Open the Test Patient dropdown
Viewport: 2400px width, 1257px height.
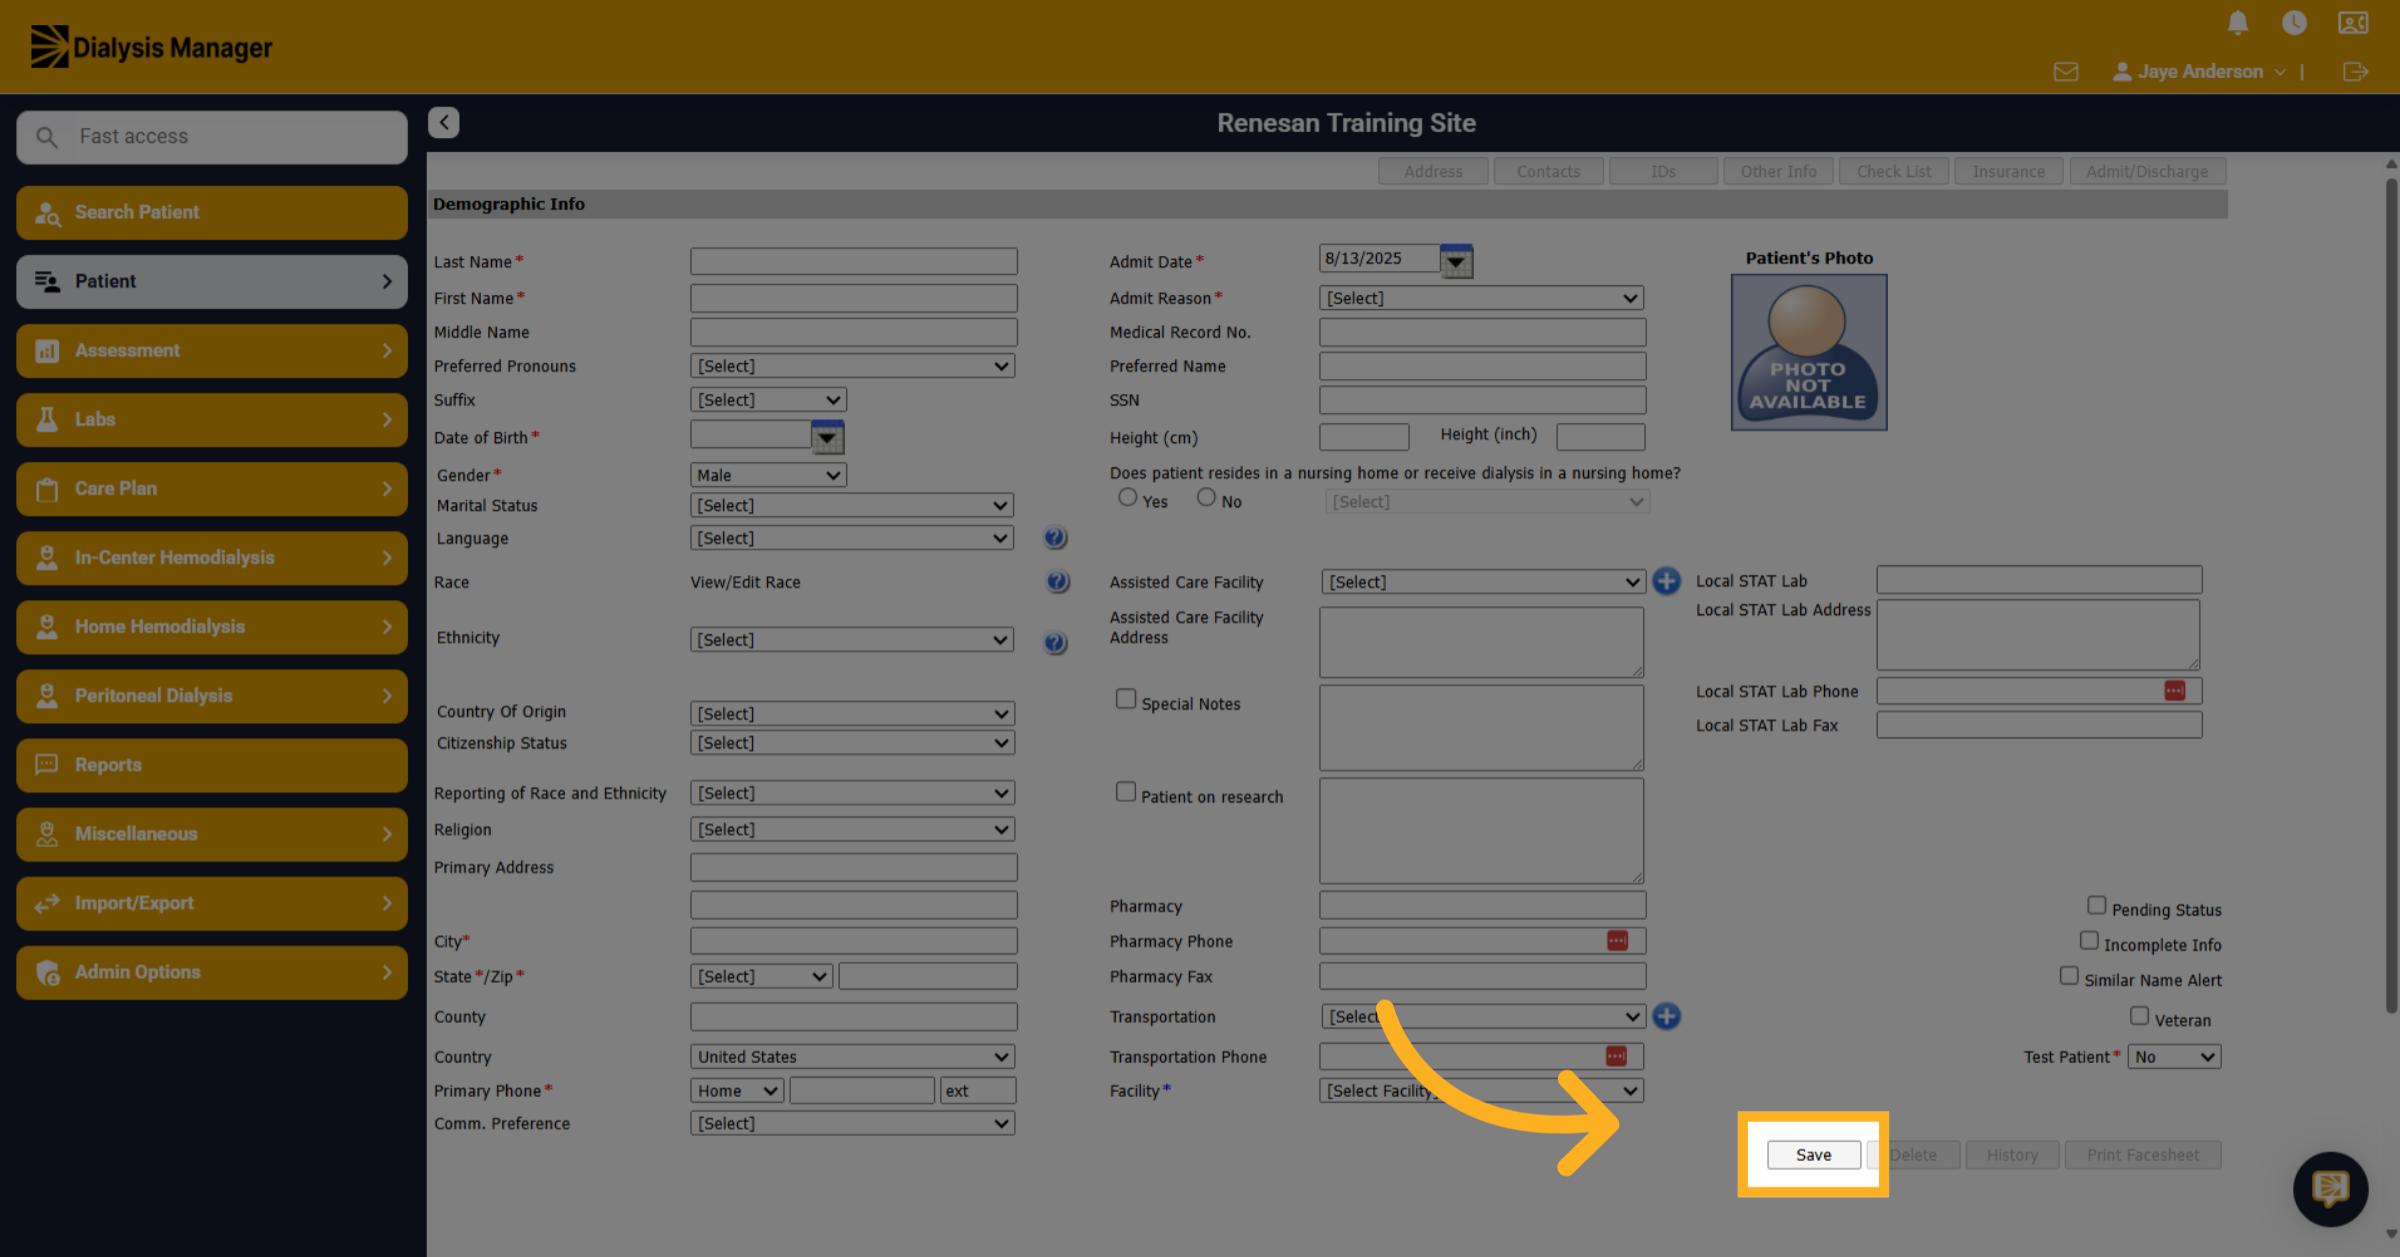click(x=2175, y=1057)
